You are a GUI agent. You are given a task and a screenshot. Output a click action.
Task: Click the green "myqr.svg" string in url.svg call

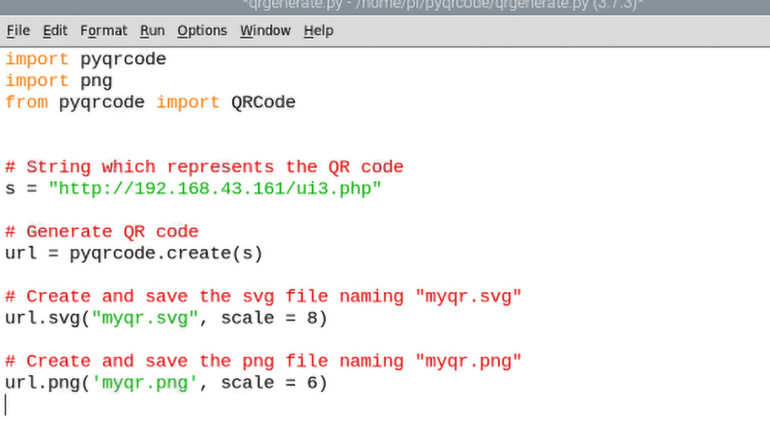point(150,318)
